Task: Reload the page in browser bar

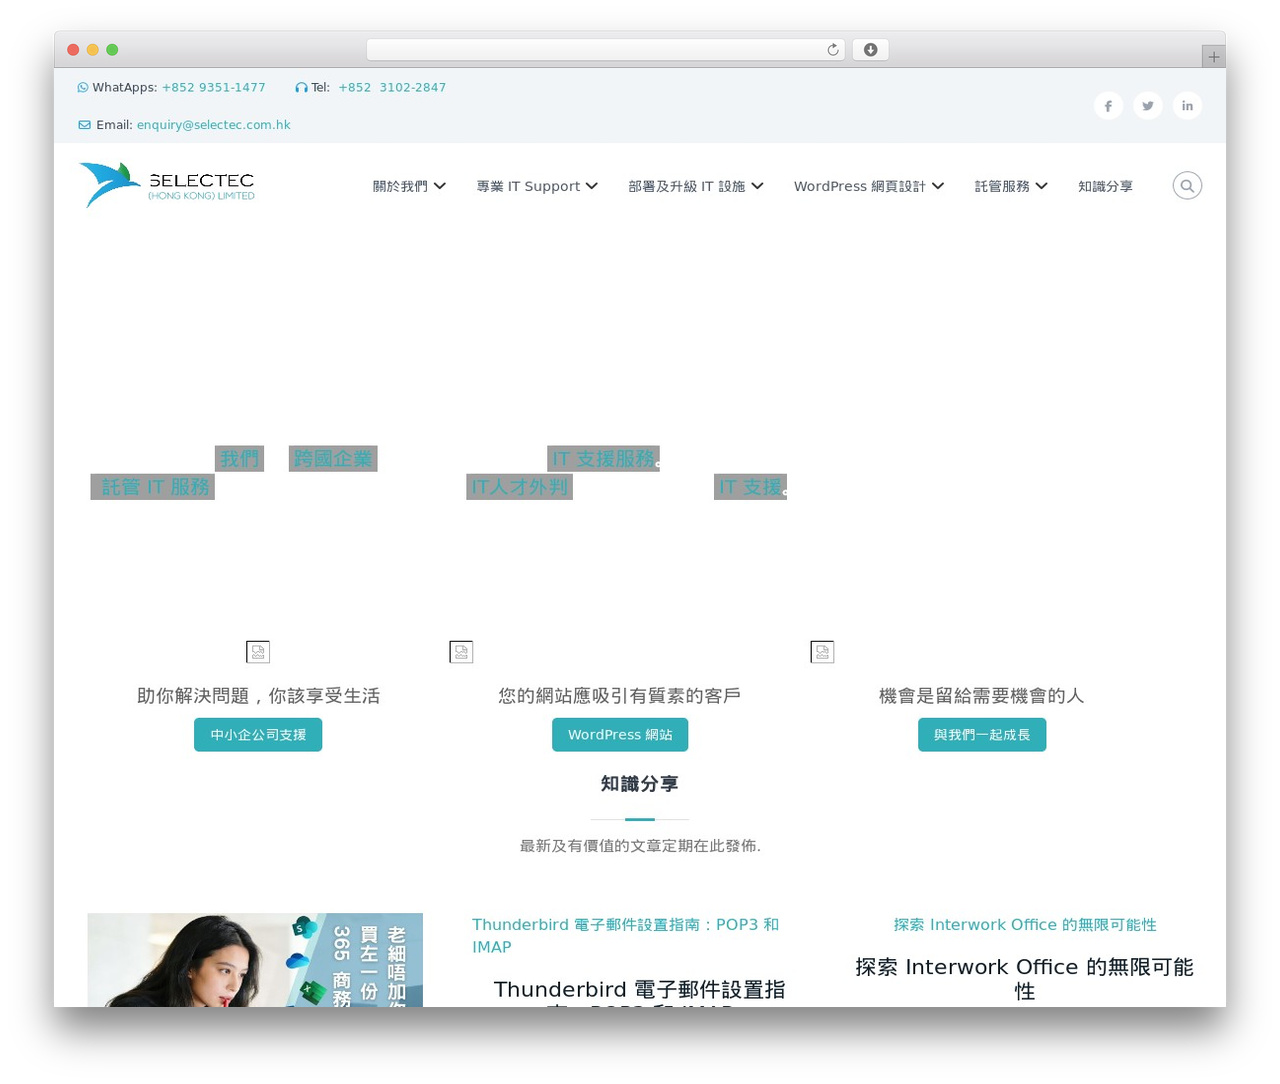Action: pos(832,50)
